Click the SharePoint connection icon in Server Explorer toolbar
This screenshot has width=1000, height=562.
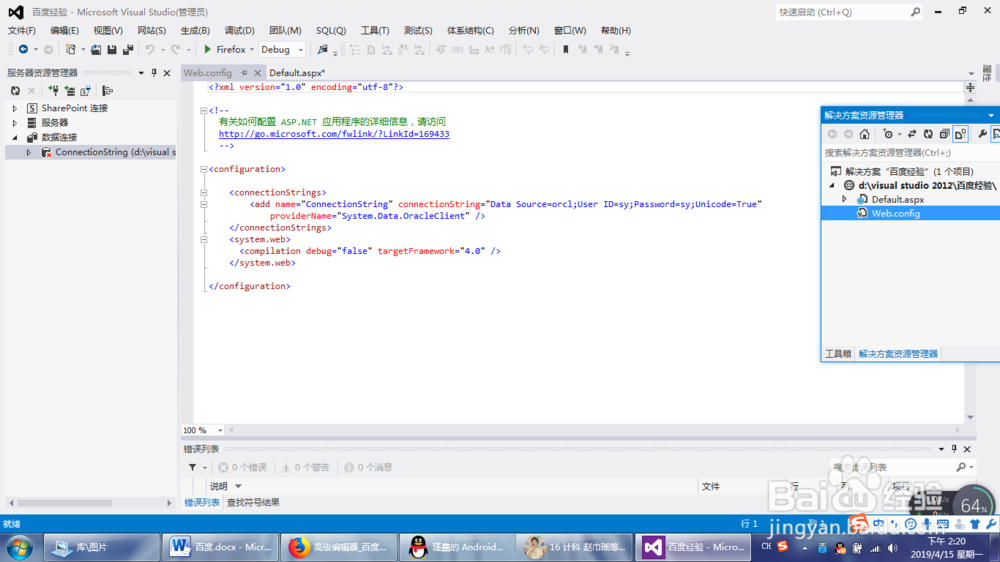pos(85,91)
